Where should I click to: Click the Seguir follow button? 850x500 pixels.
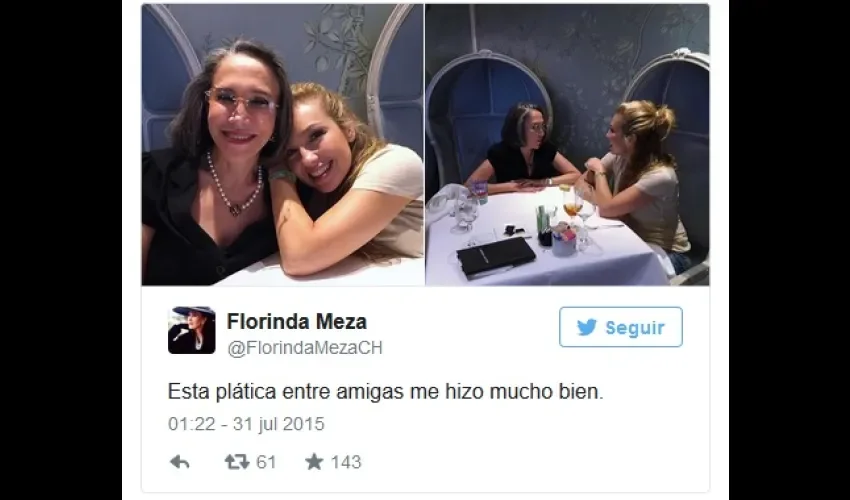(x=621, y=327)
